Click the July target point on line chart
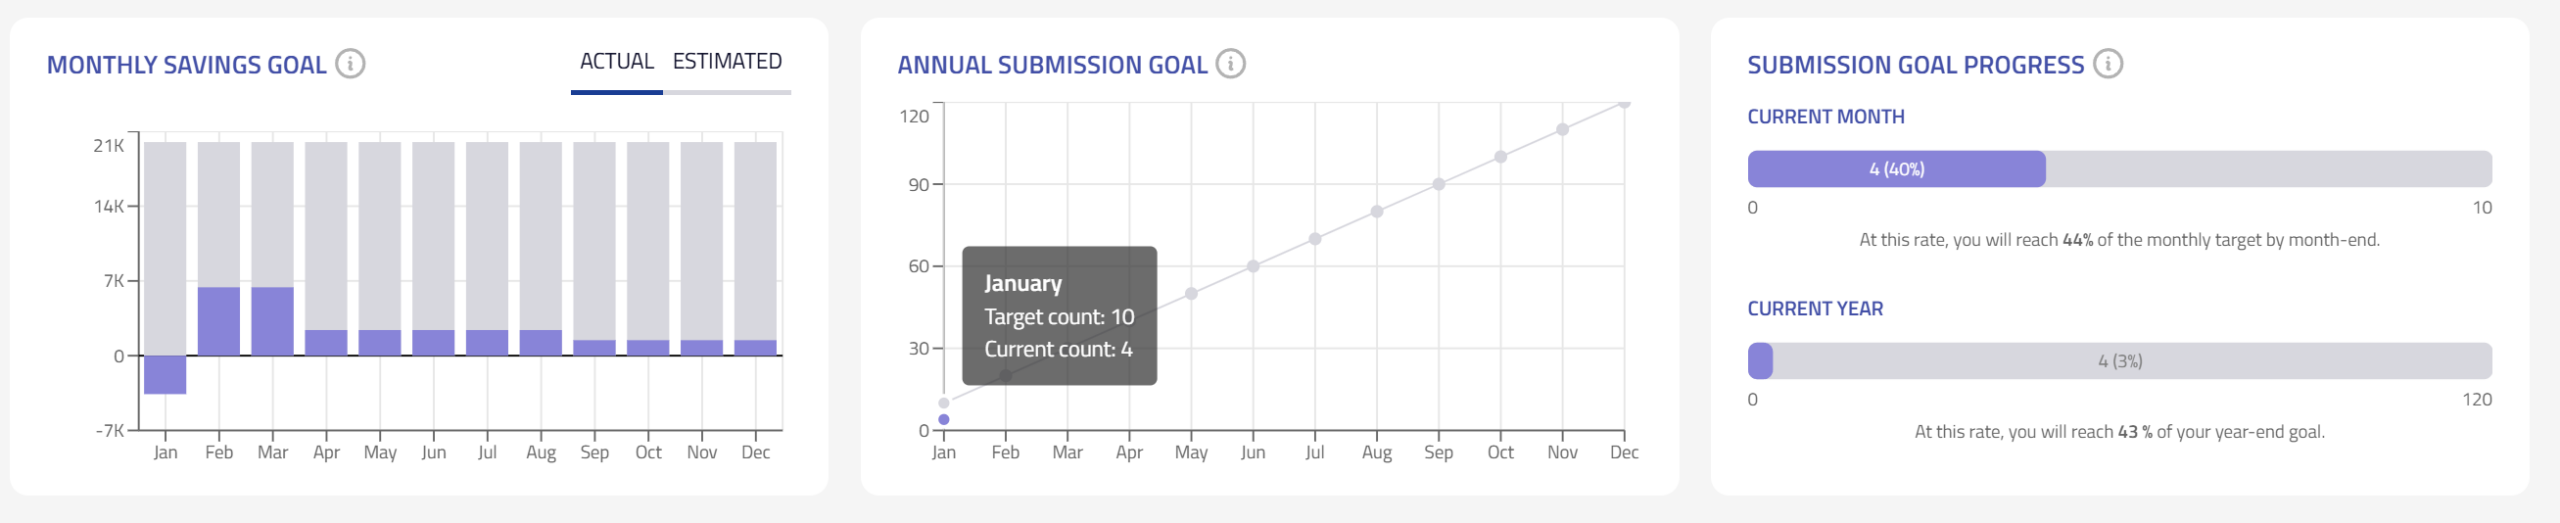The width and height of the screenshot is (2560, 523). (x=1315, y=239)
